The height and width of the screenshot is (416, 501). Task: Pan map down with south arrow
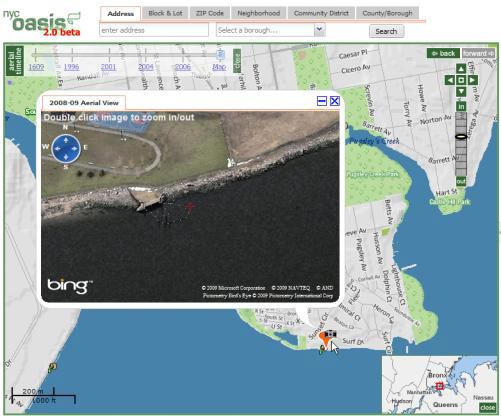(461, 91)
